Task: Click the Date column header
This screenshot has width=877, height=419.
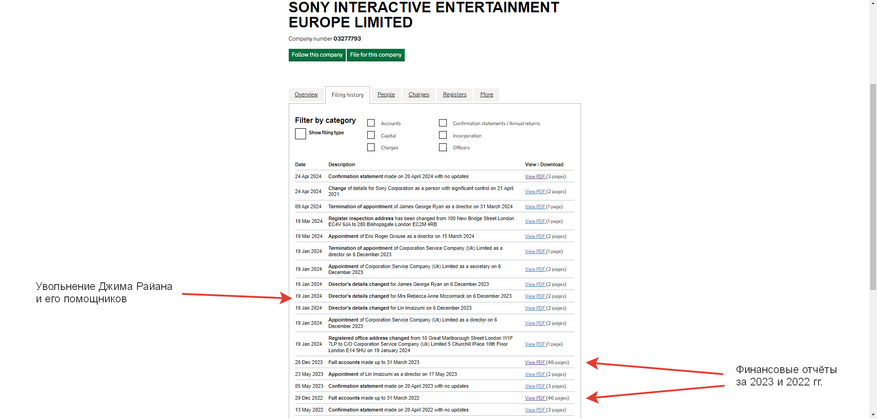Action: [300, 164]
